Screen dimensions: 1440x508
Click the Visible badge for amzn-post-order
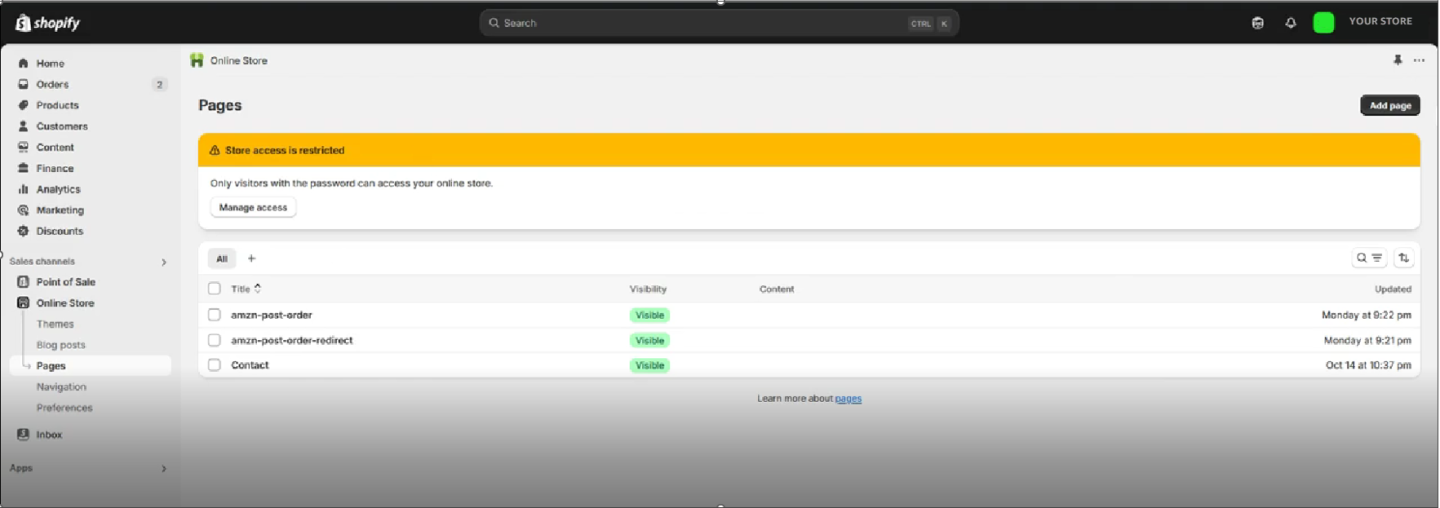click(x=650, y=315)
